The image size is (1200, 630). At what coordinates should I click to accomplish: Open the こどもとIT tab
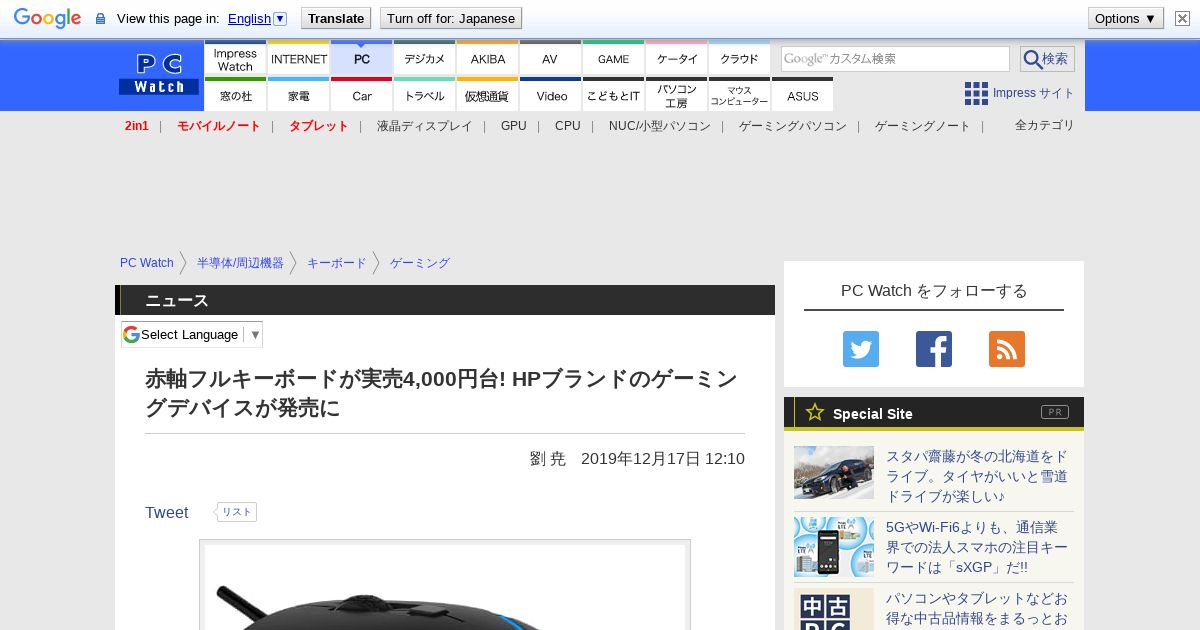coord(614,95)
